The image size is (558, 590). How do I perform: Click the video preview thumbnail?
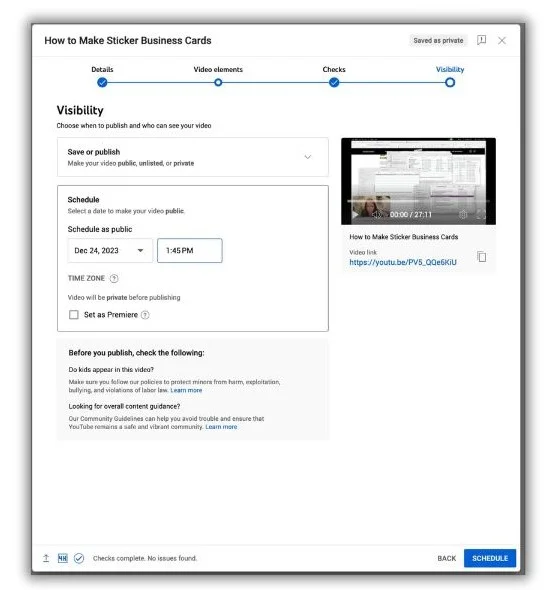pyautogui.click(x=418, y=181)
